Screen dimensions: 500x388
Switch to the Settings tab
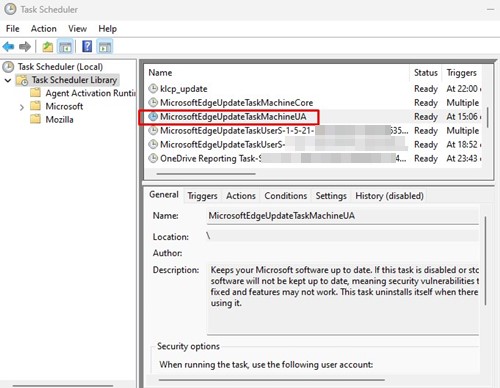point(331,196)
